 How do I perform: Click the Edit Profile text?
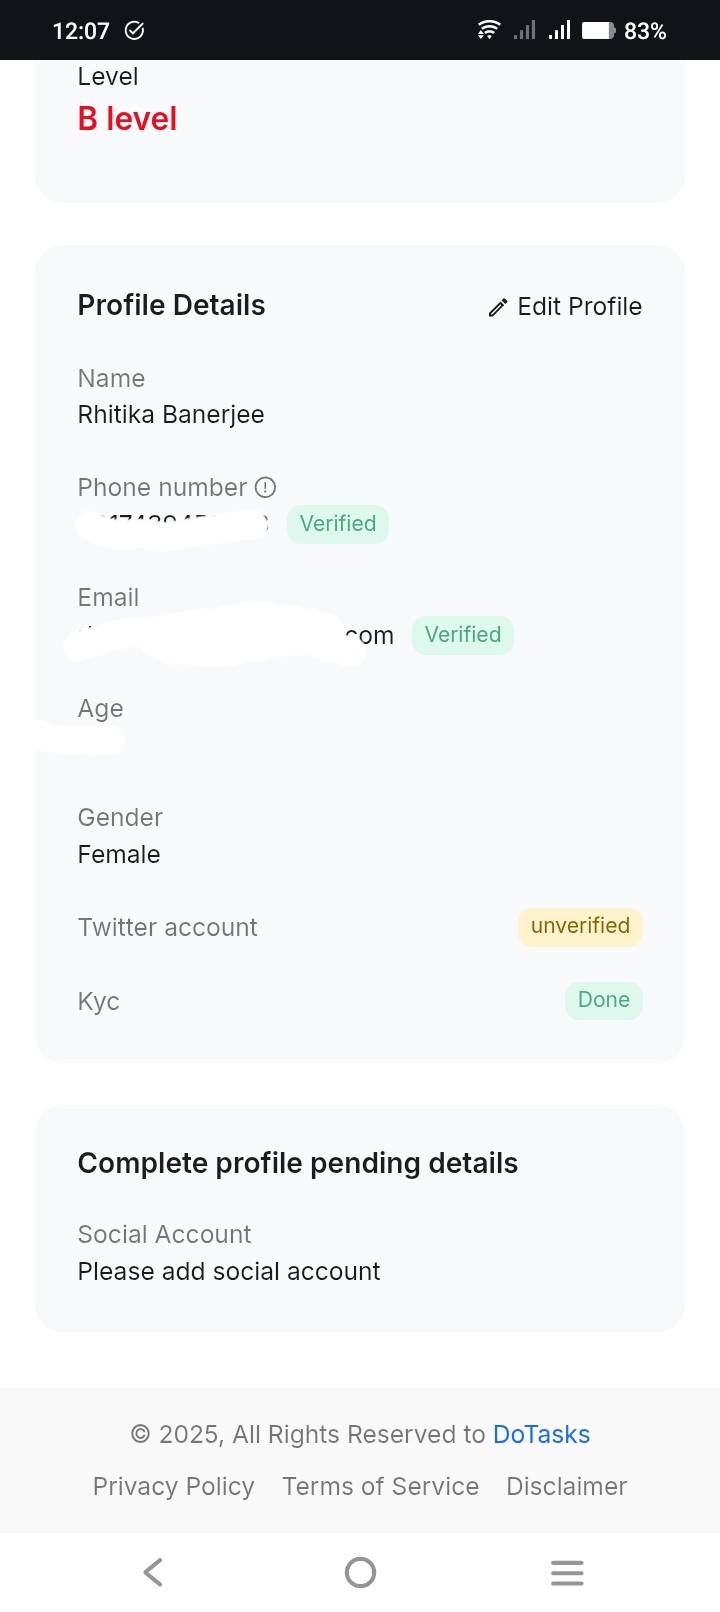579,306
